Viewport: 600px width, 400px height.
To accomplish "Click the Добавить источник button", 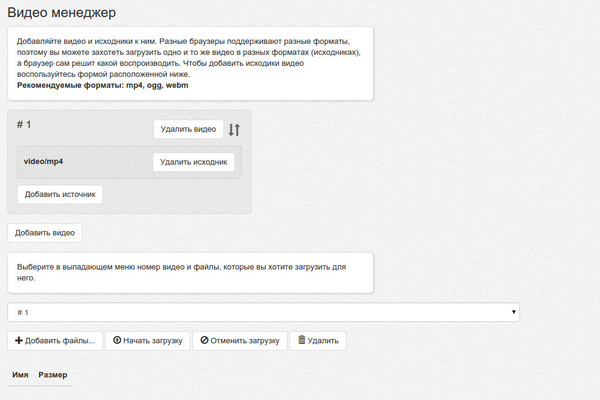I will coord(60,194).
